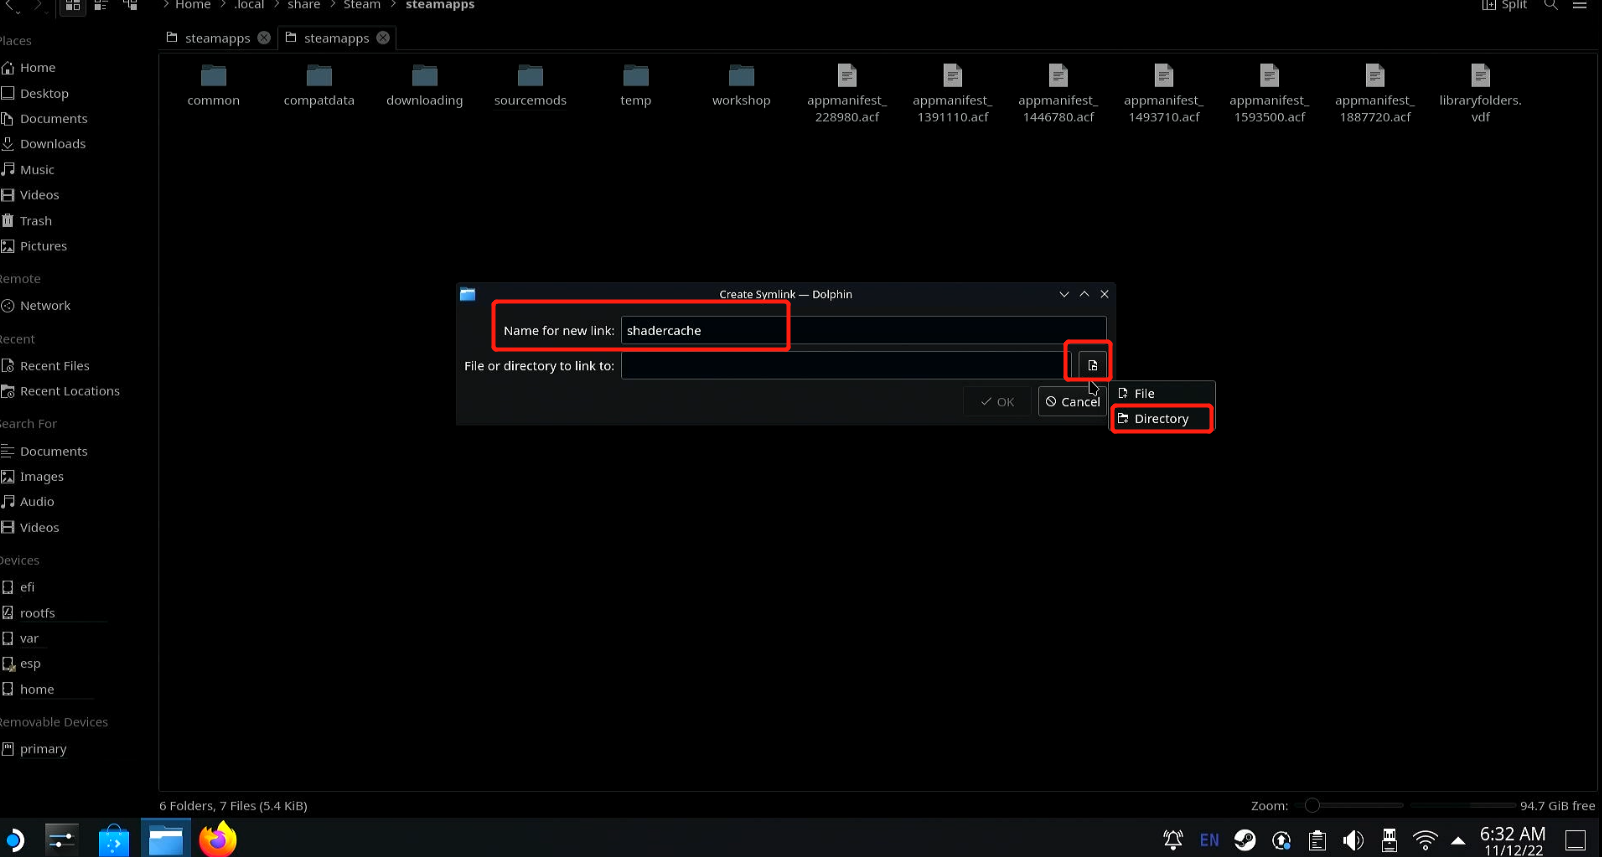Cancel the Create Symlink dialog
The height and width of the screenshot is (857, 1602).
[1072, 401]
